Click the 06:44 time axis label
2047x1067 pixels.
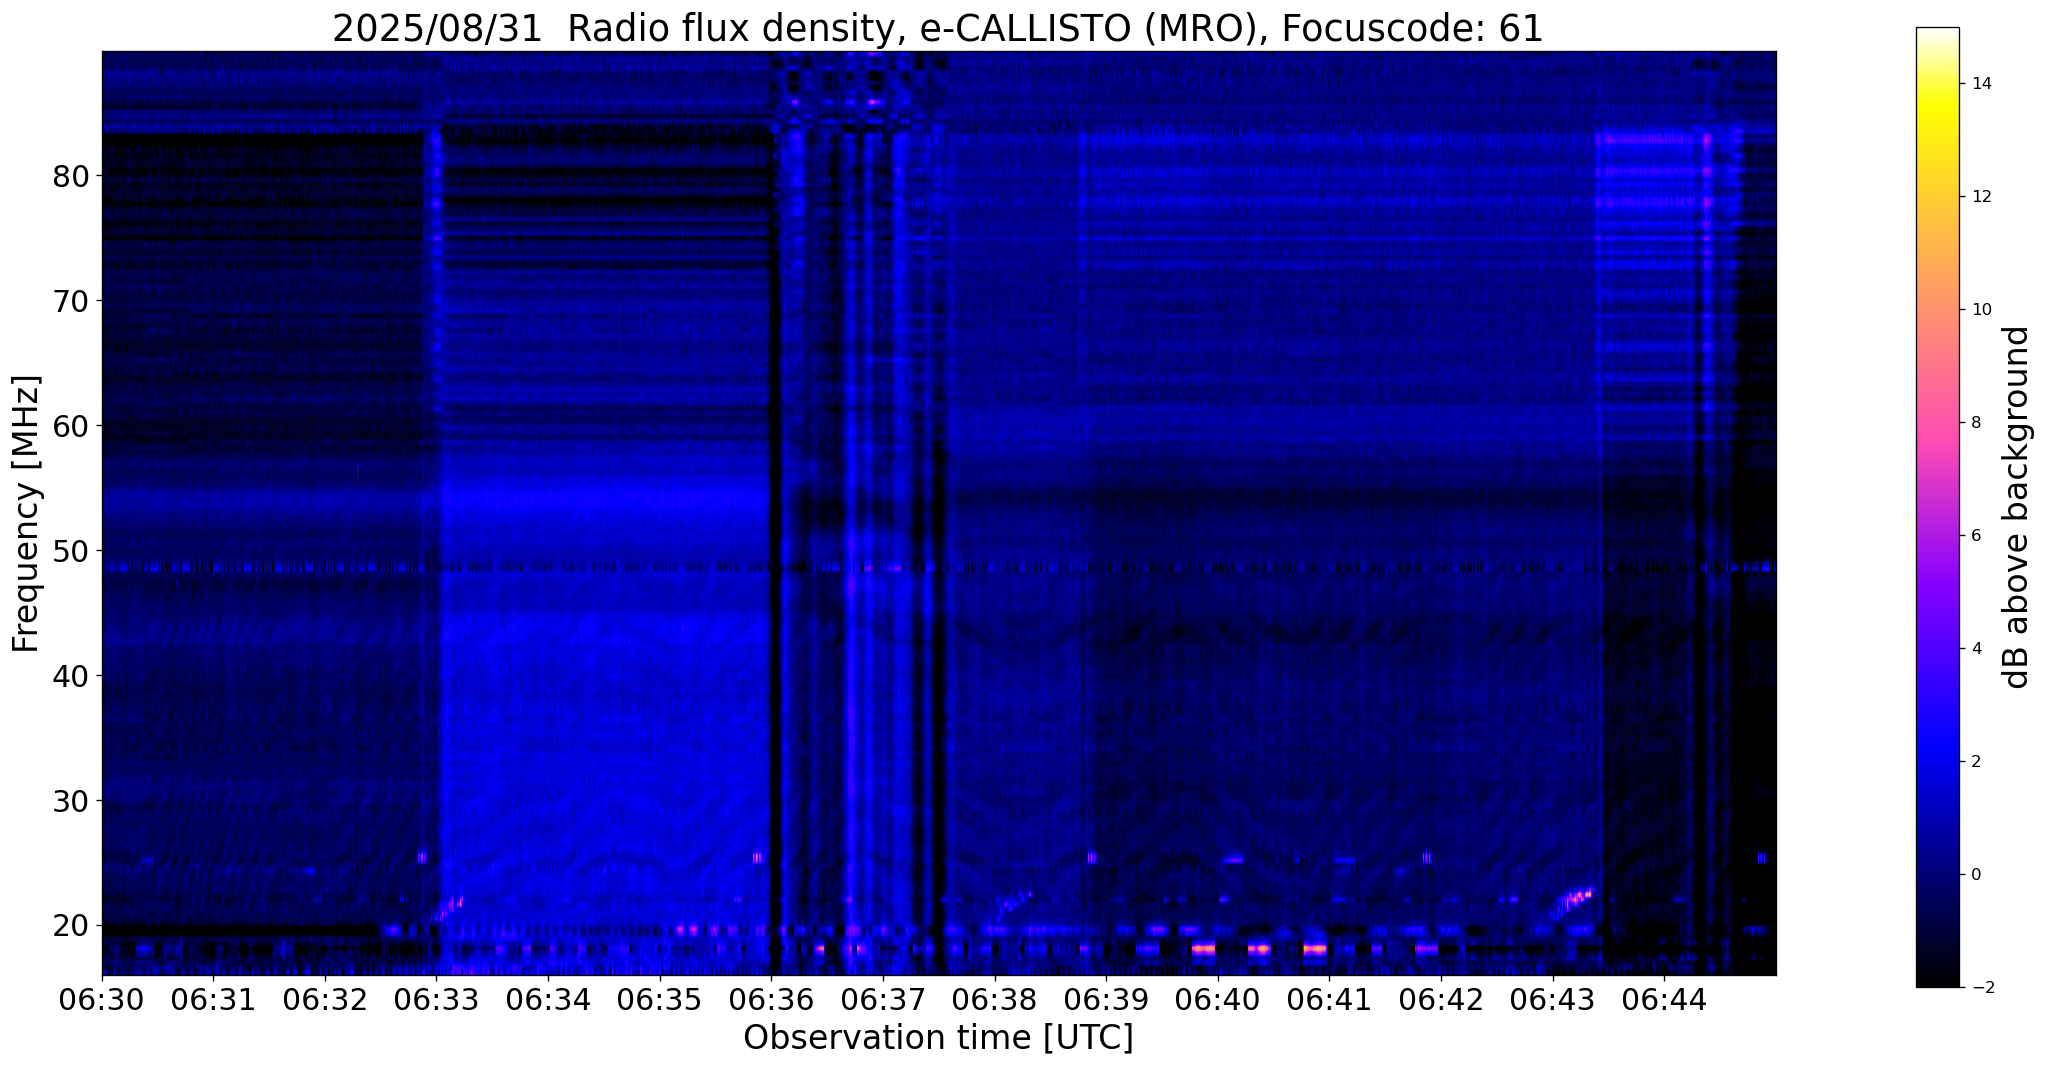[1664, 1001]
